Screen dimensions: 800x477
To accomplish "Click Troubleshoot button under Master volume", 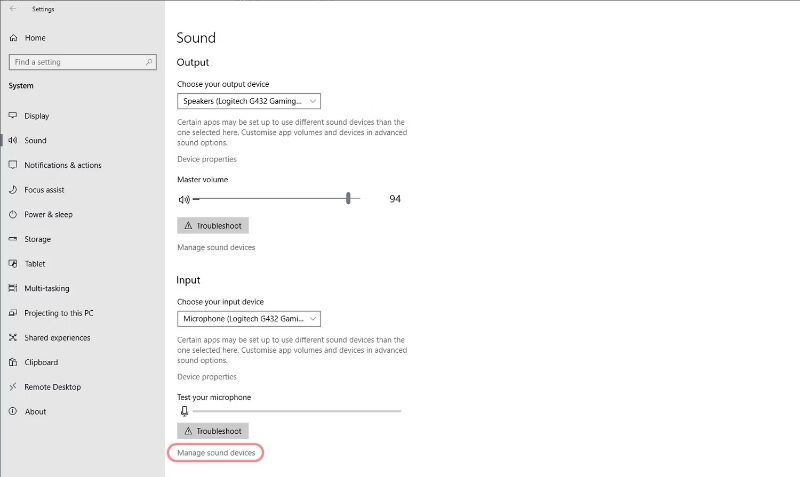I will pos(212,226).
